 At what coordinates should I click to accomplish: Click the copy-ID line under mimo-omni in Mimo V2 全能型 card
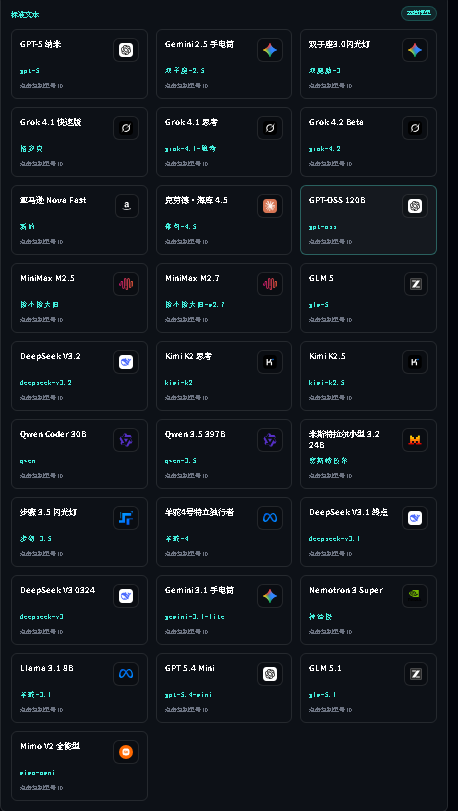42,788
